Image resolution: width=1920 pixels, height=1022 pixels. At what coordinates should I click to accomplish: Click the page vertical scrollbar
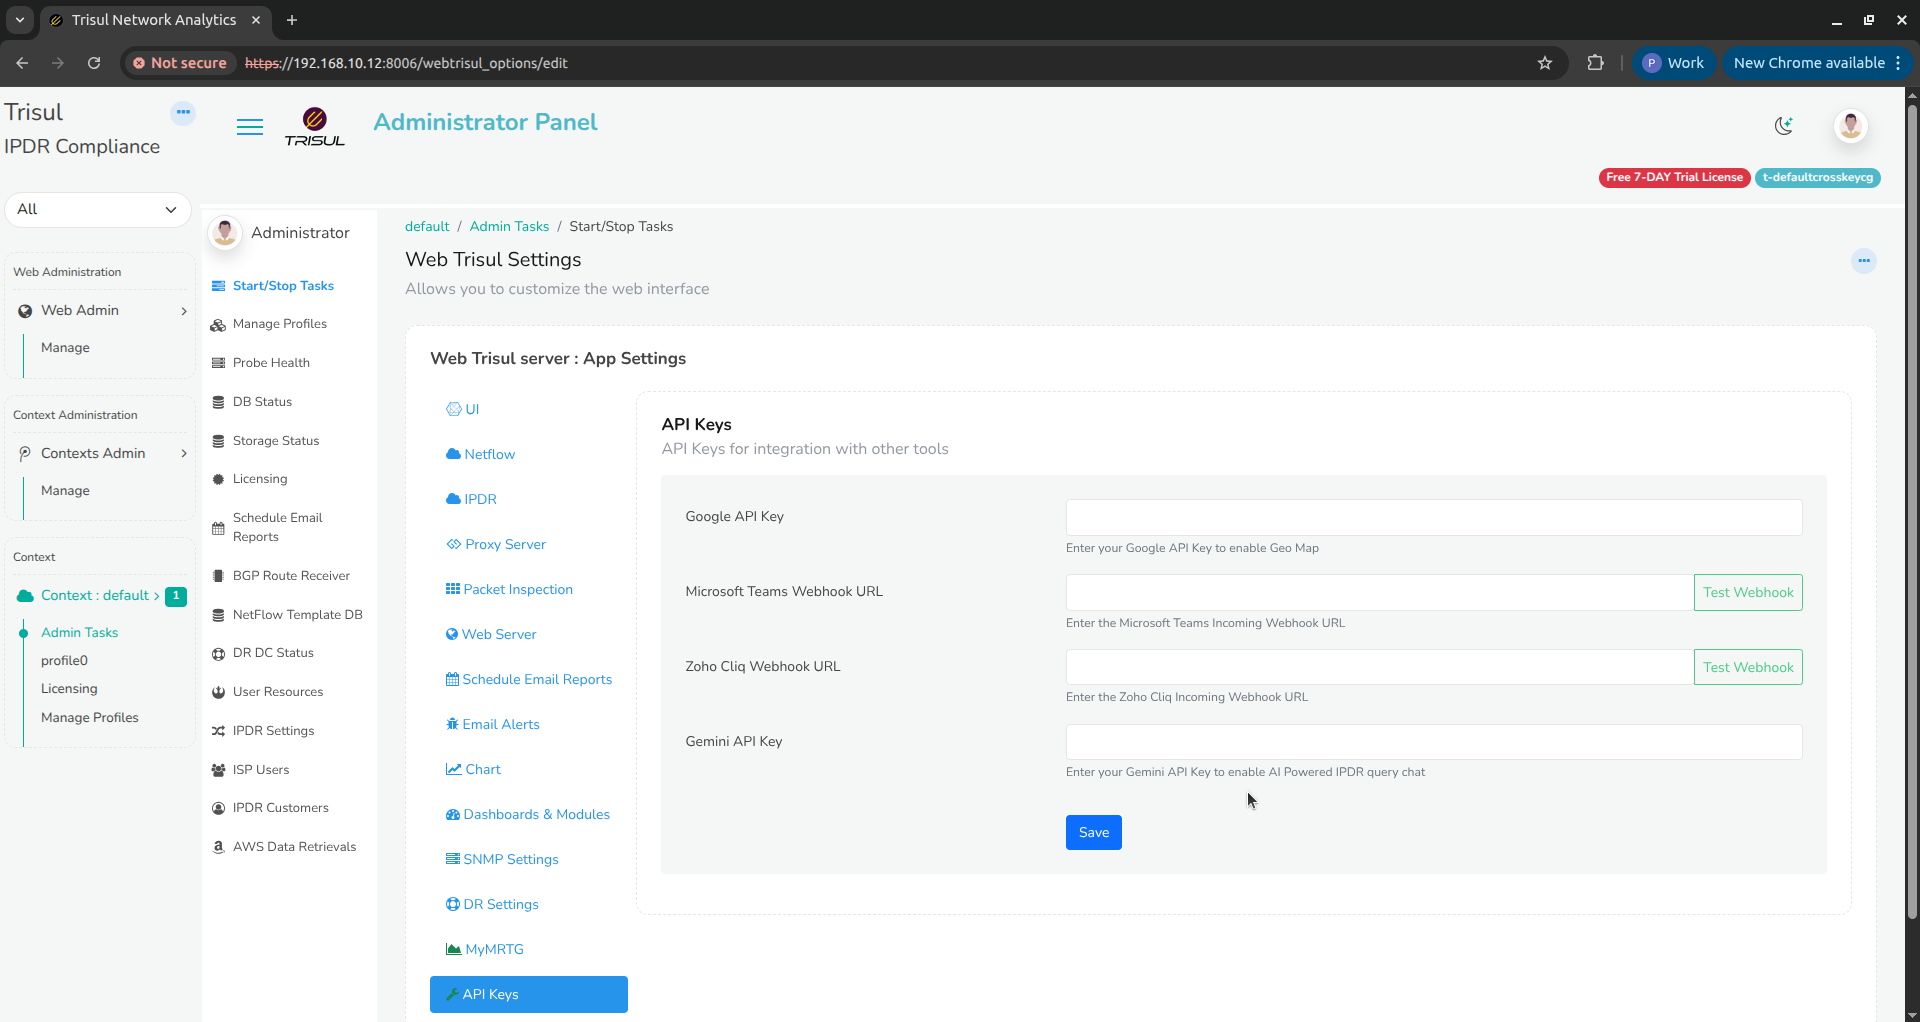[1912, 510]
